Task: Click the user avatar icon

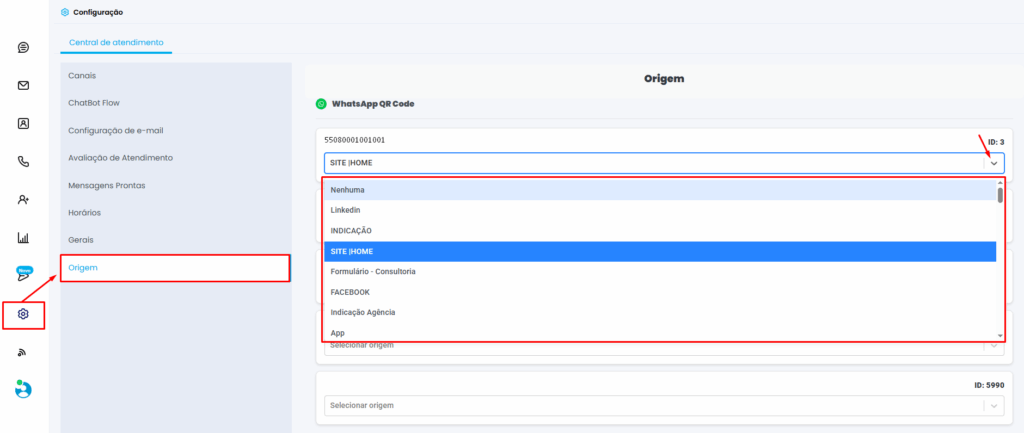Action: pyautogui.click(x=23, y=389)
